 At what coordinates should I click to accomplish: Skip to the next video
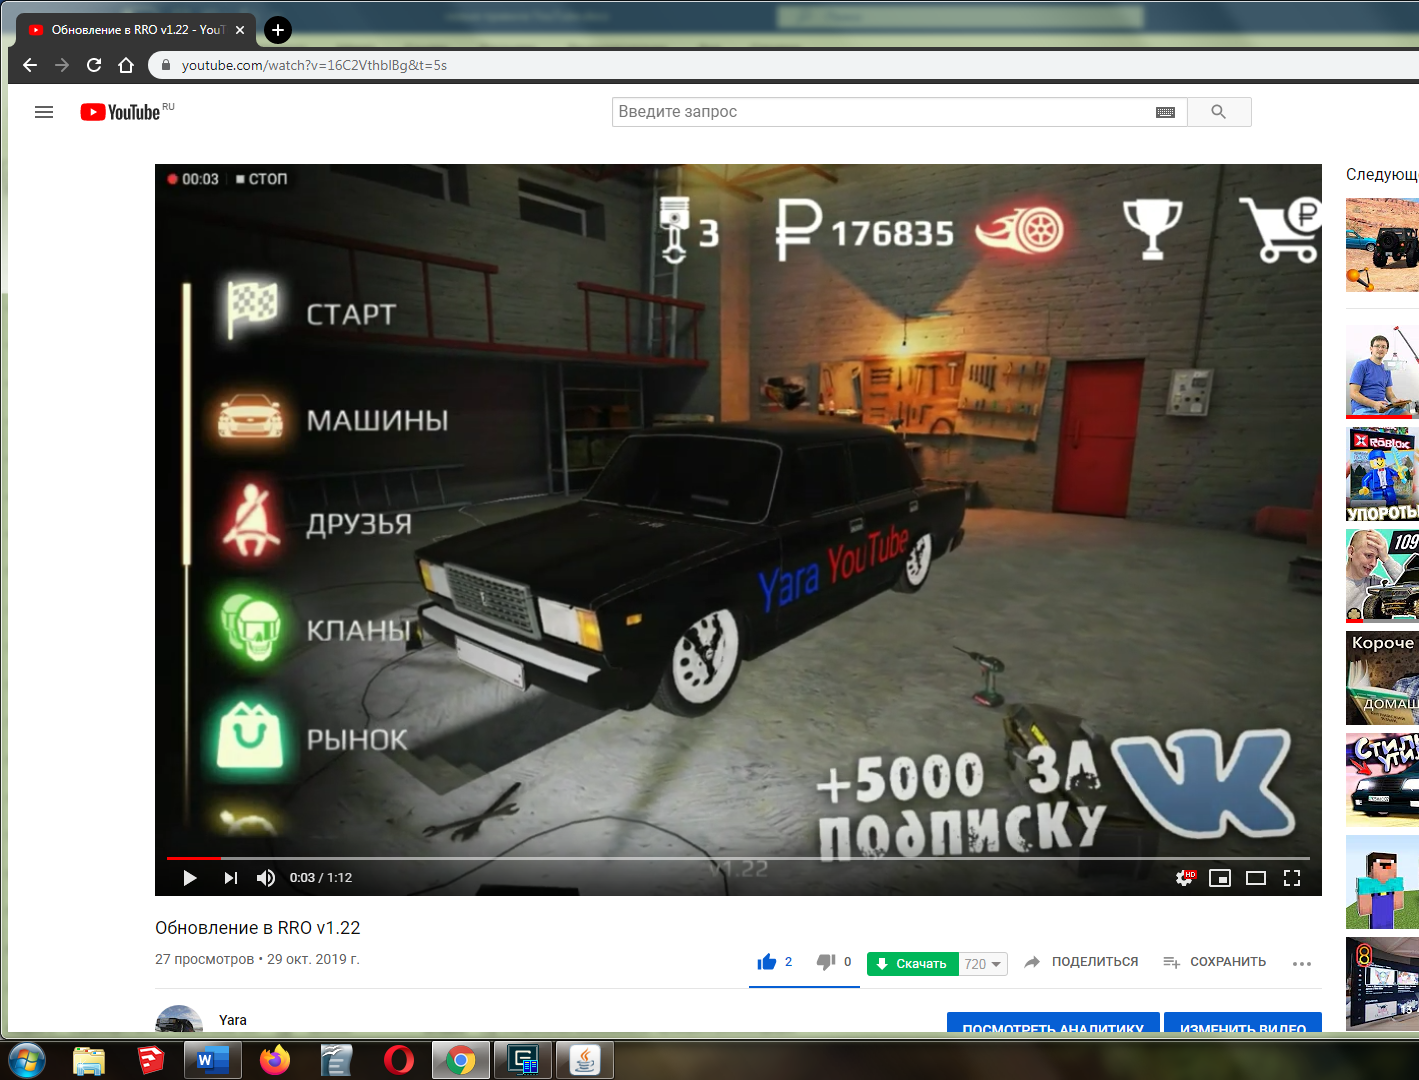click(231, 878)
